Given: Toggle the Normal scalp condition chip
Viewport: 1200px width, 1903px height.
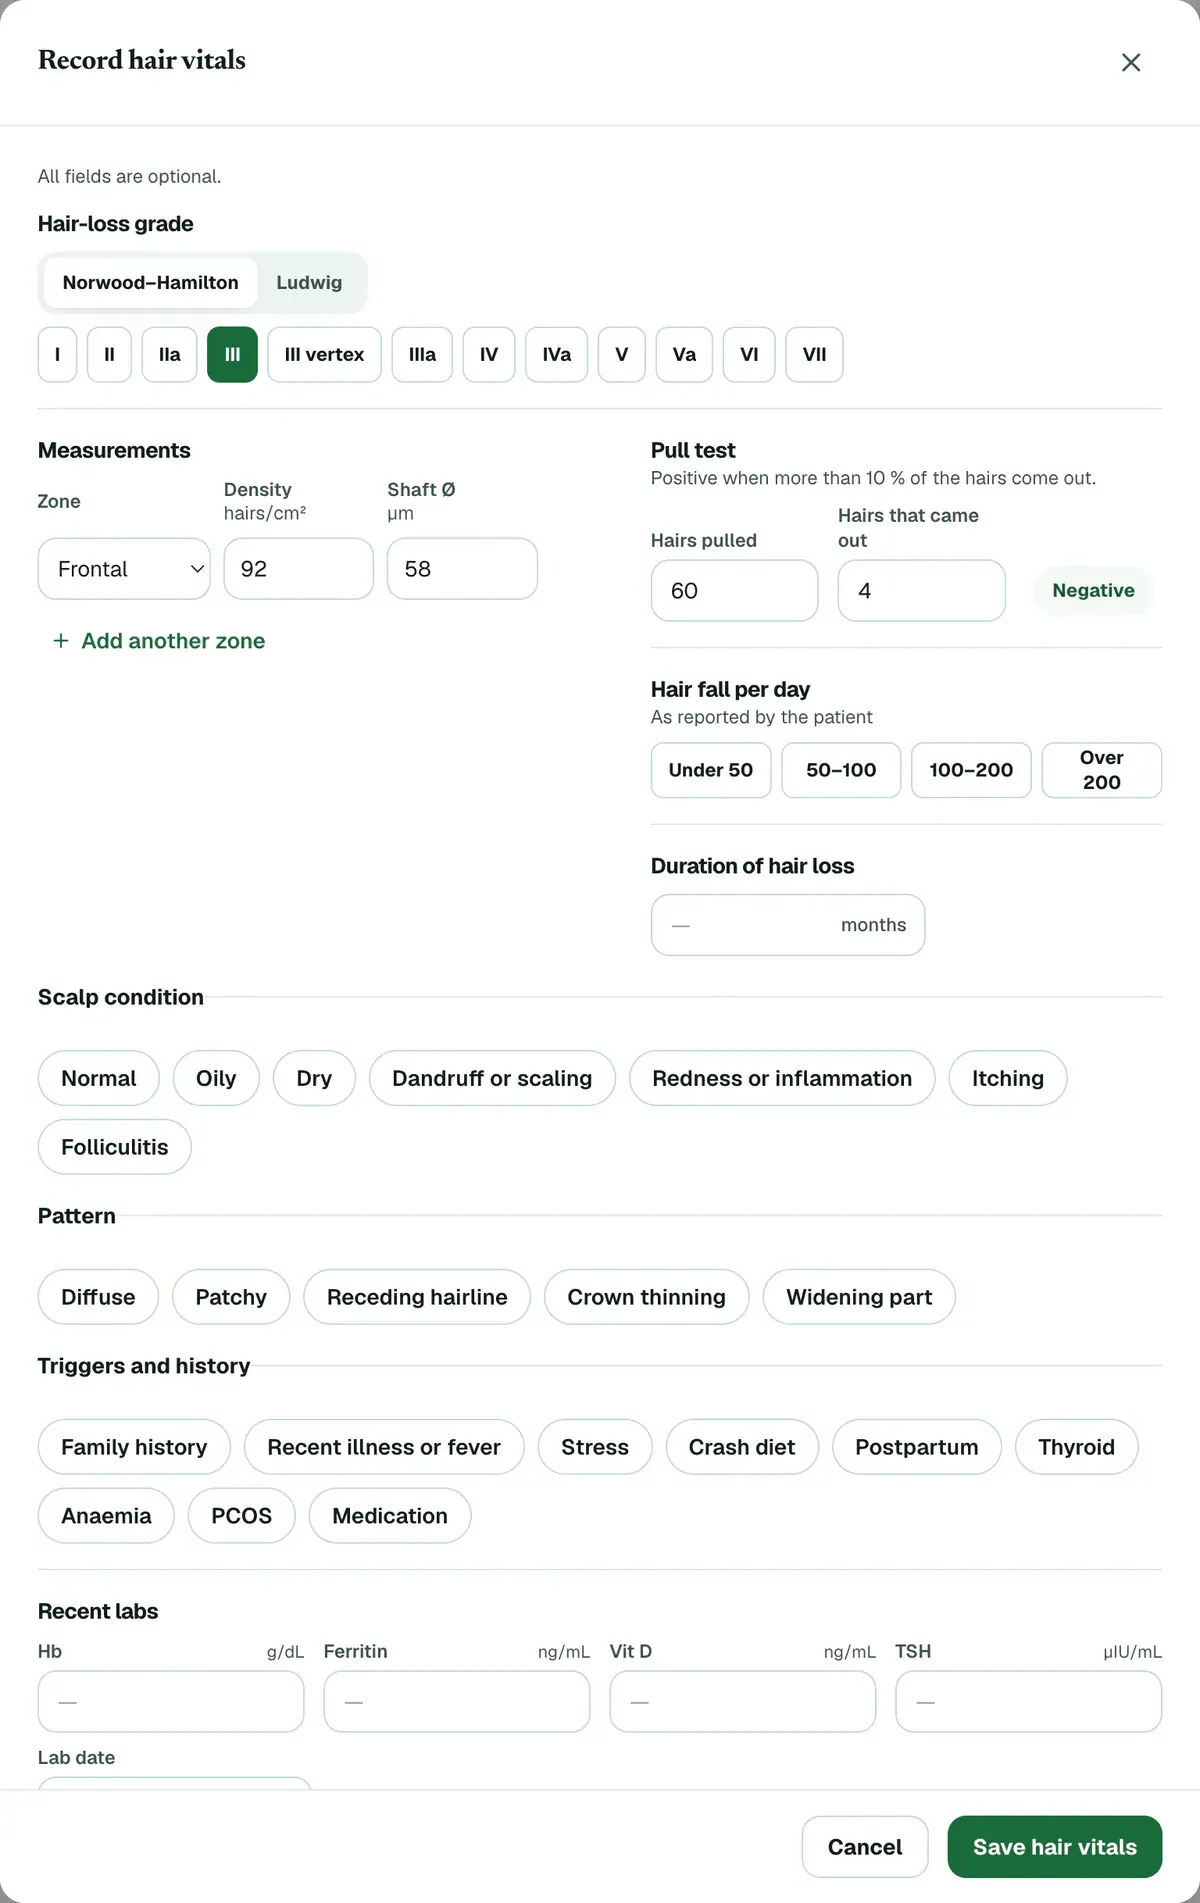Looking at the screenshot, I should point(99,1078).
